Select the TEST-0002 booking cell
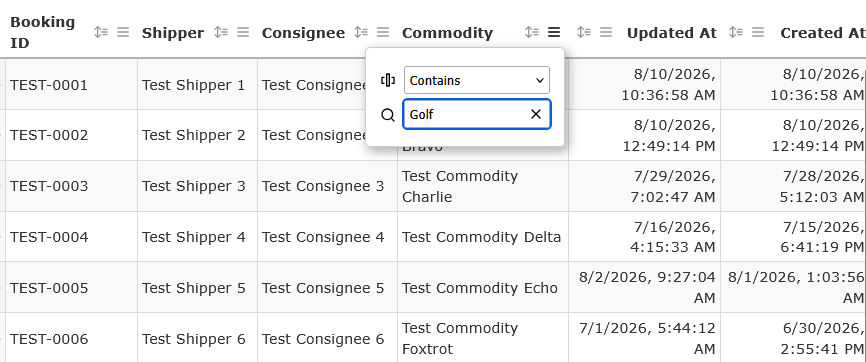 [71, 135]
